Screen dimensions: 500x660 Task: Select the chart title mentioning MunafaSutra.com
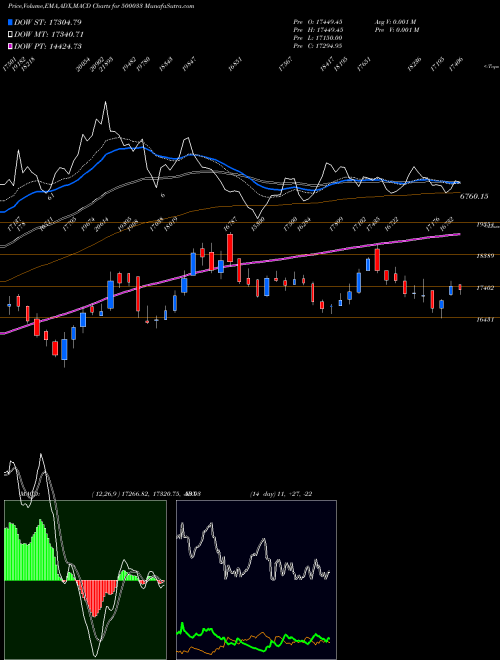tap(101, 7)
